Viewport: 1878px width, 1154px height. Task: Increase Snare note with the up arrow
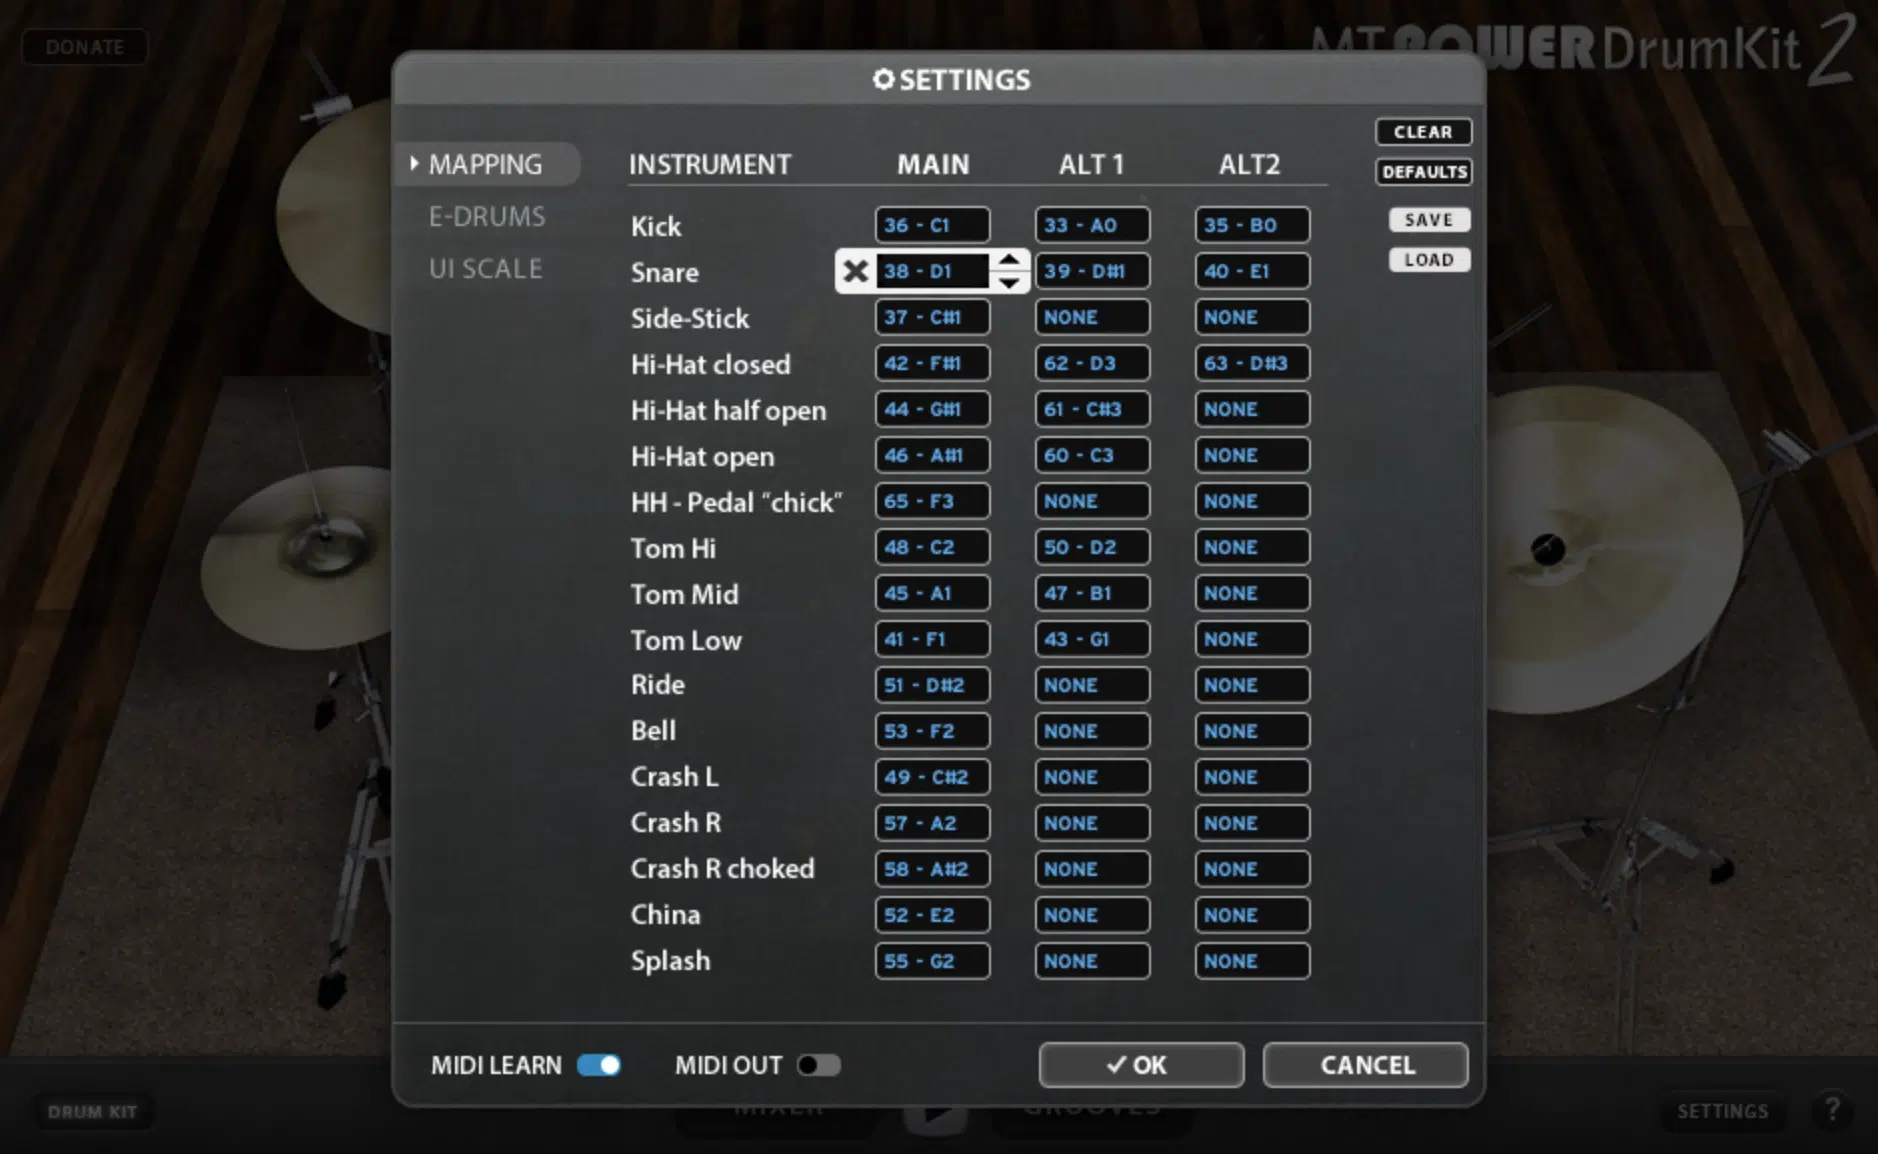1010,260
